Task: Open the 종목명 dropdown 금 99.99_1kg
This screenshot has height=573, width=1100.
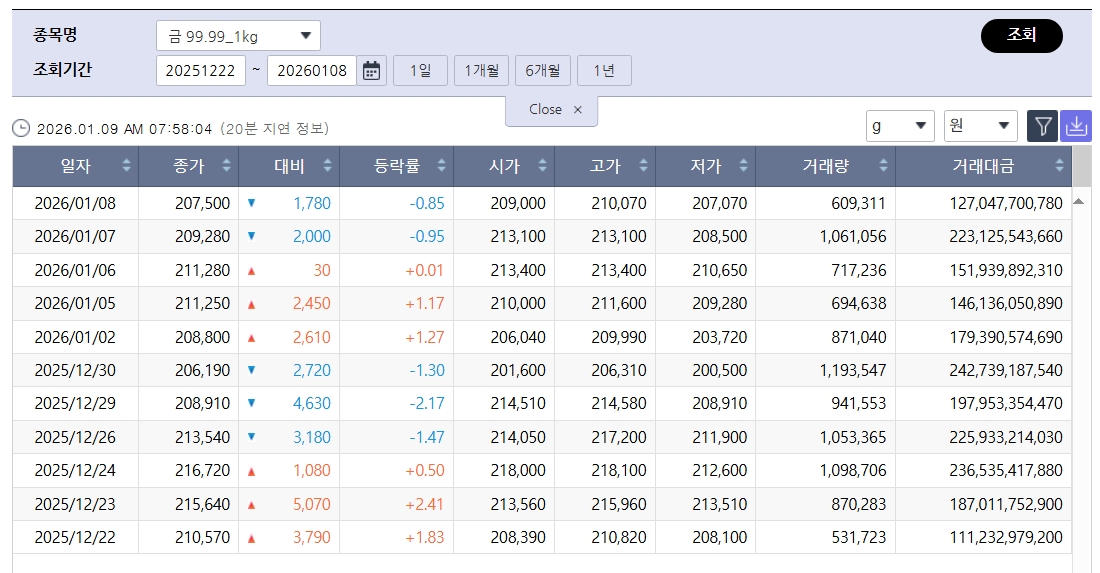Action: click(238, 36)
